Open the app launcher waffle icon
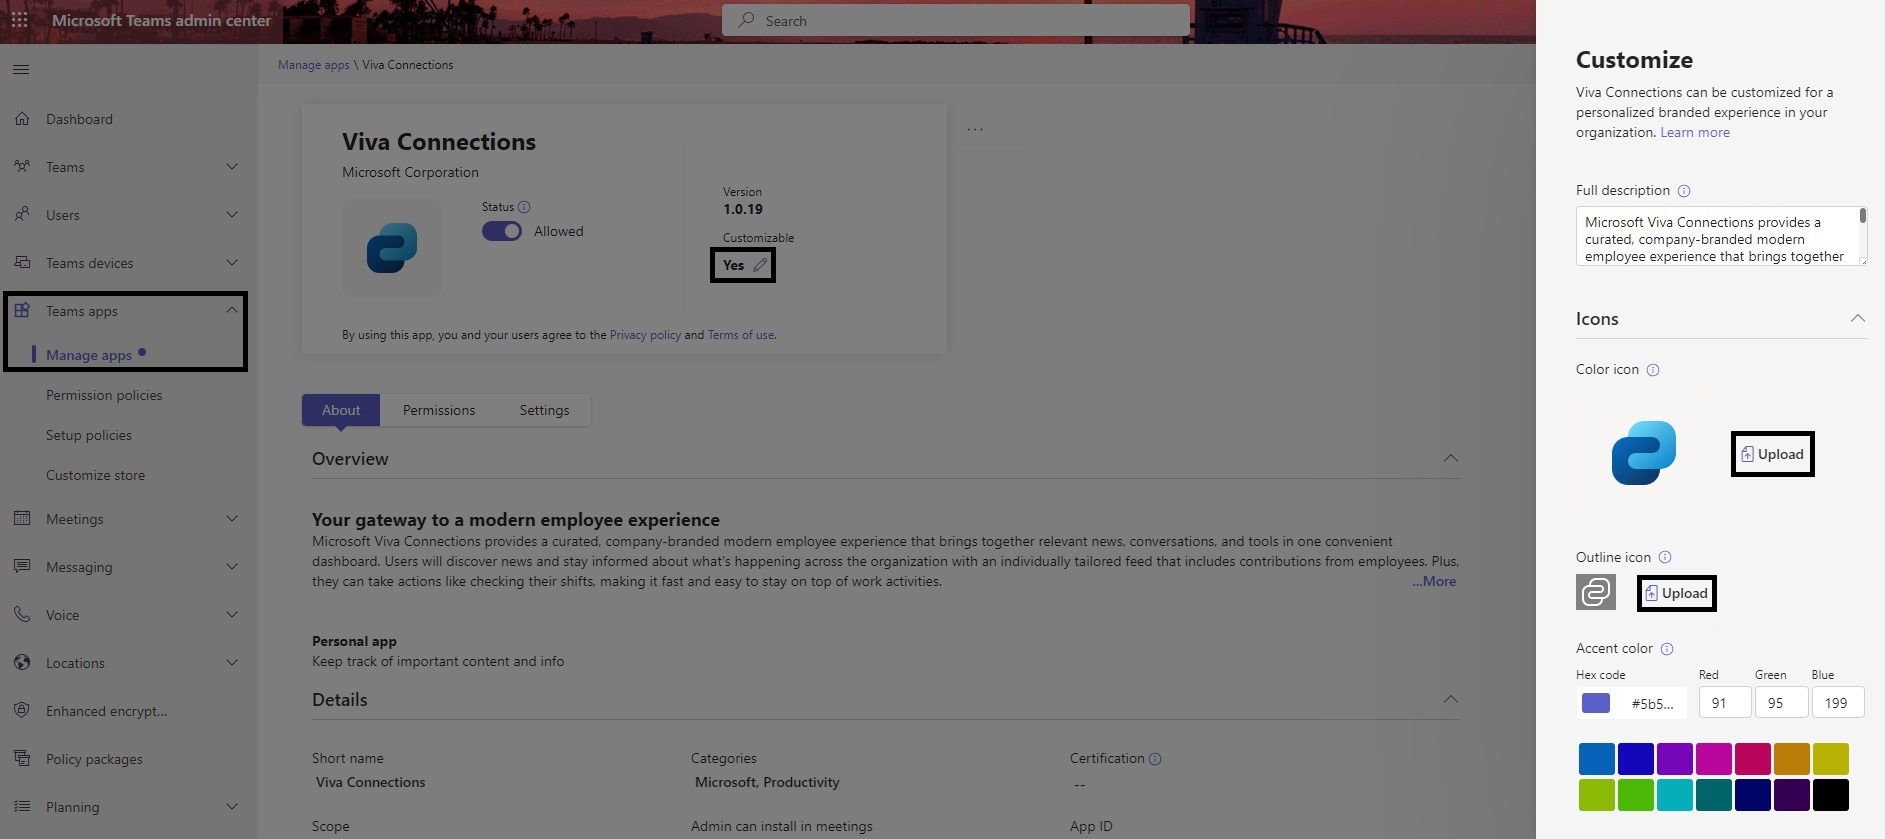 point(19,20)
